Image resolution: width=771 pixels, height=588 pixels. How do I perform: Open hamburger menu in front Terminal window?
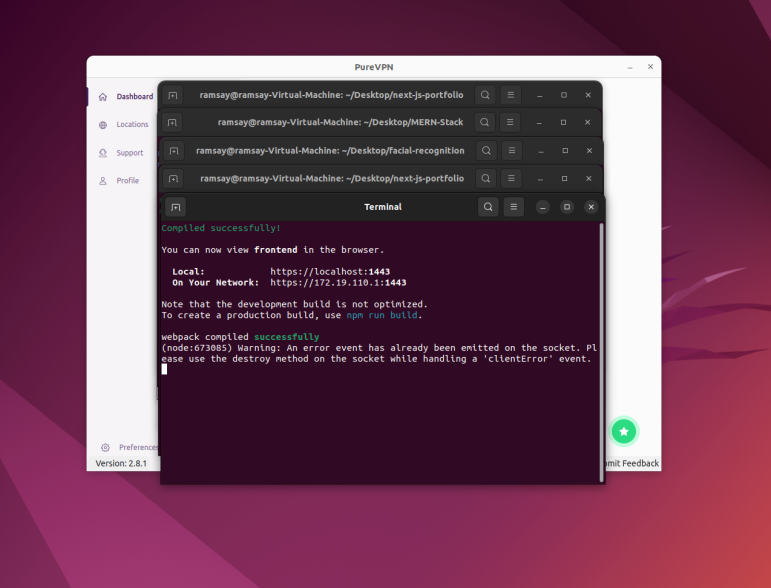tap(514, 207)
